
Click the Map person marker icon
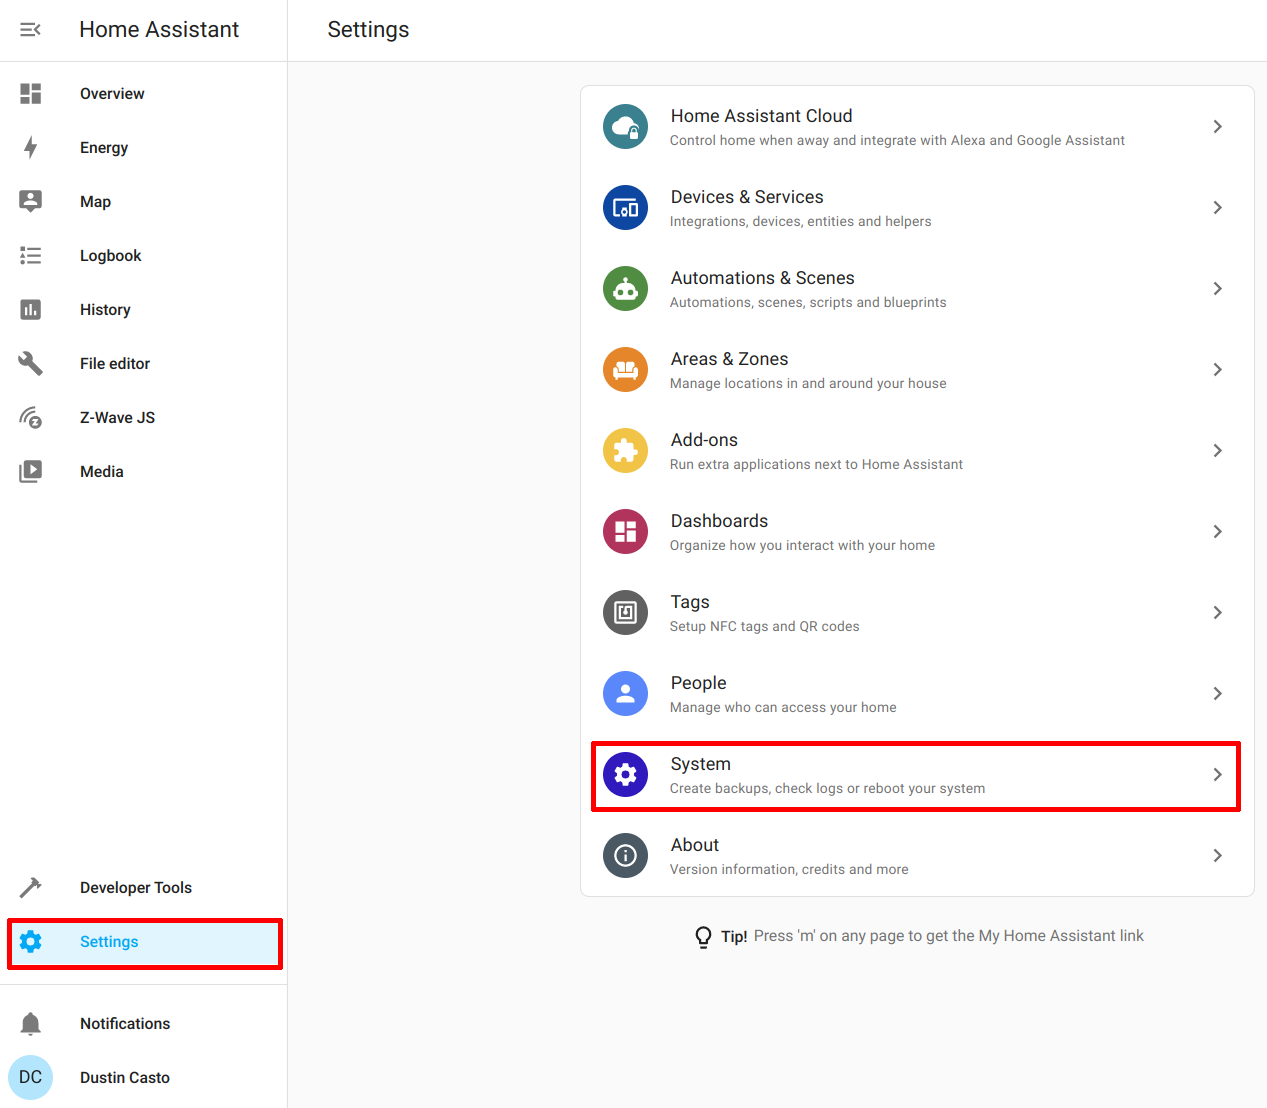31,202
